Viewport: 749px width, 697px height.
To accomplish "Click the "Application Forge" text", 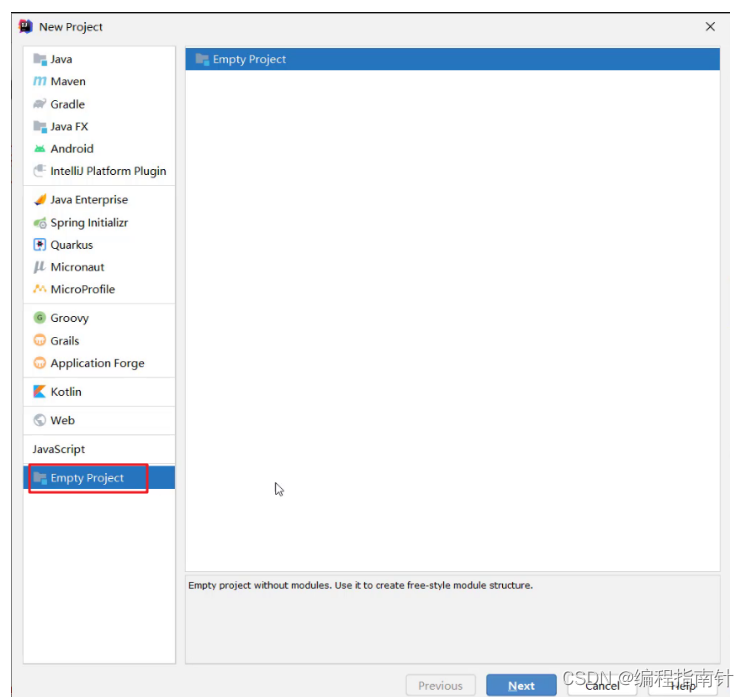I will (97, 363).
